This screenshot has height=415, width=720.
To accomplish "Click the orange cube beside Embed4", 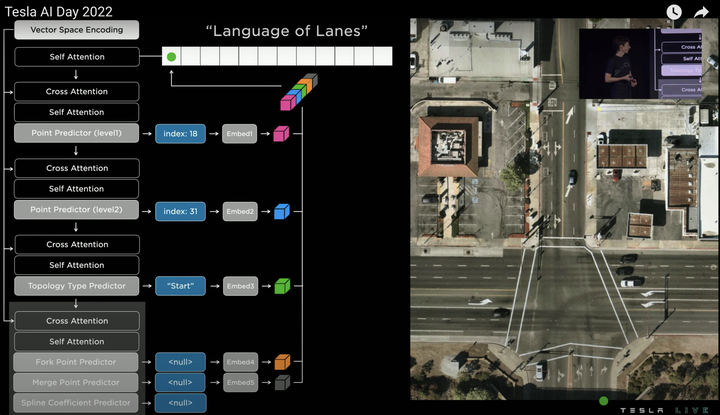I will click(x=282, y=362).
